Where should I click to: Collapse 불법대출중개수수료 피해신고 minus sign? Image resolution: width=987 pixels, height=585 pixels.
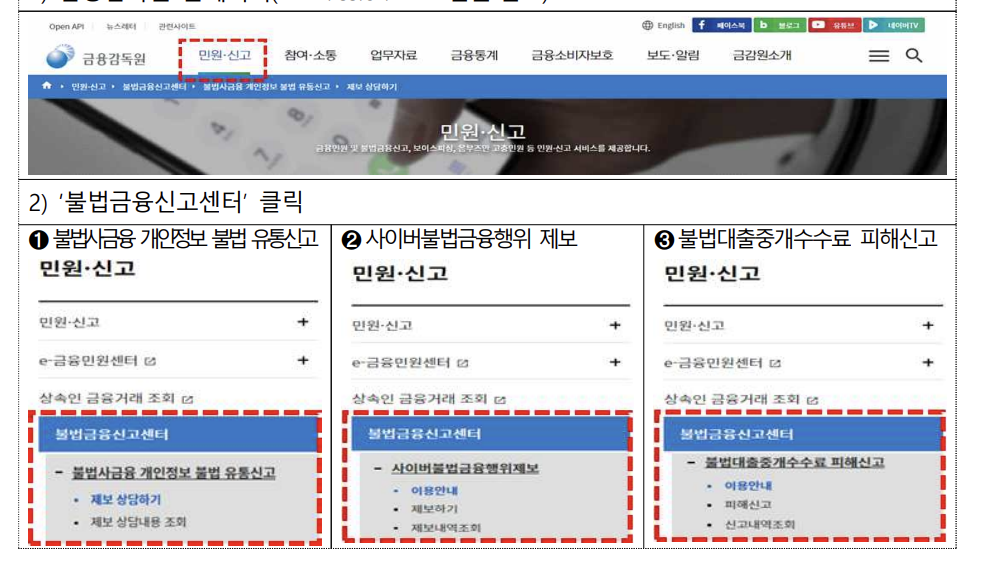click(x=691, y=463)
